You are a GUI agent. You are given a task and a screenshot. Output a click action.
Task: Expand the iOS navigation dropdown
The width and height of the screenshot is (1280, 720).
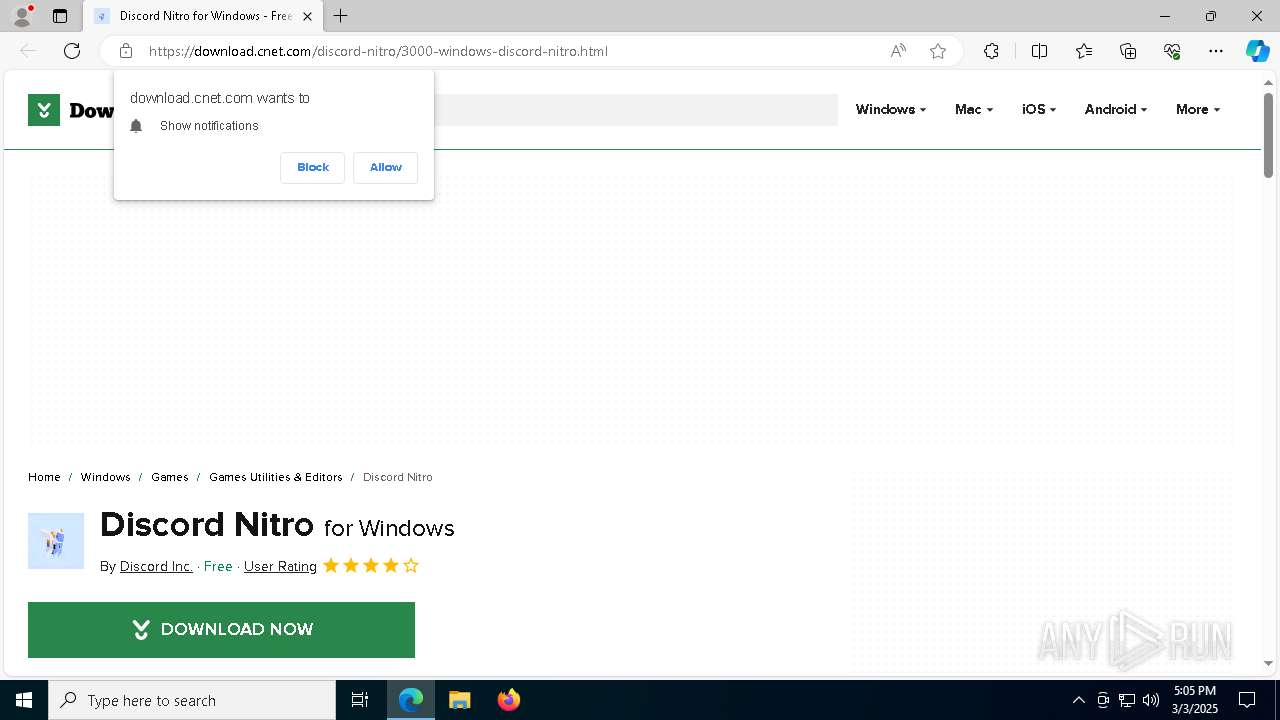[x=1039, y=109]
